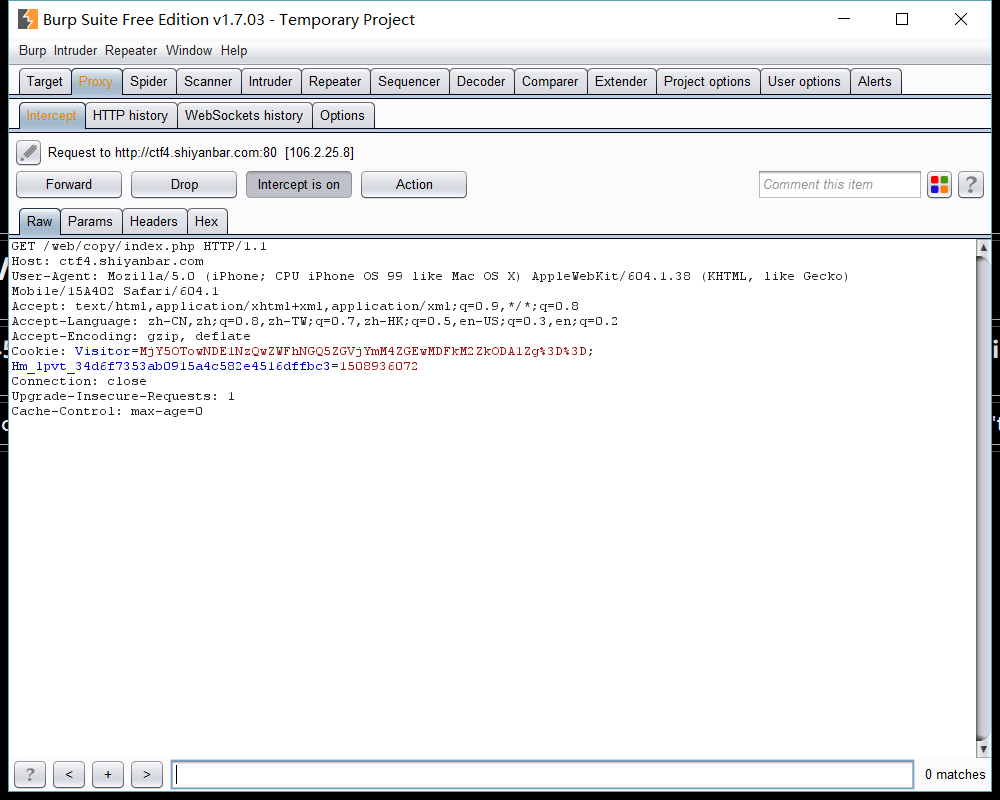Select the Intercept sub-tab
Viewport: 1000px width, 800px height.
[51, 115]
